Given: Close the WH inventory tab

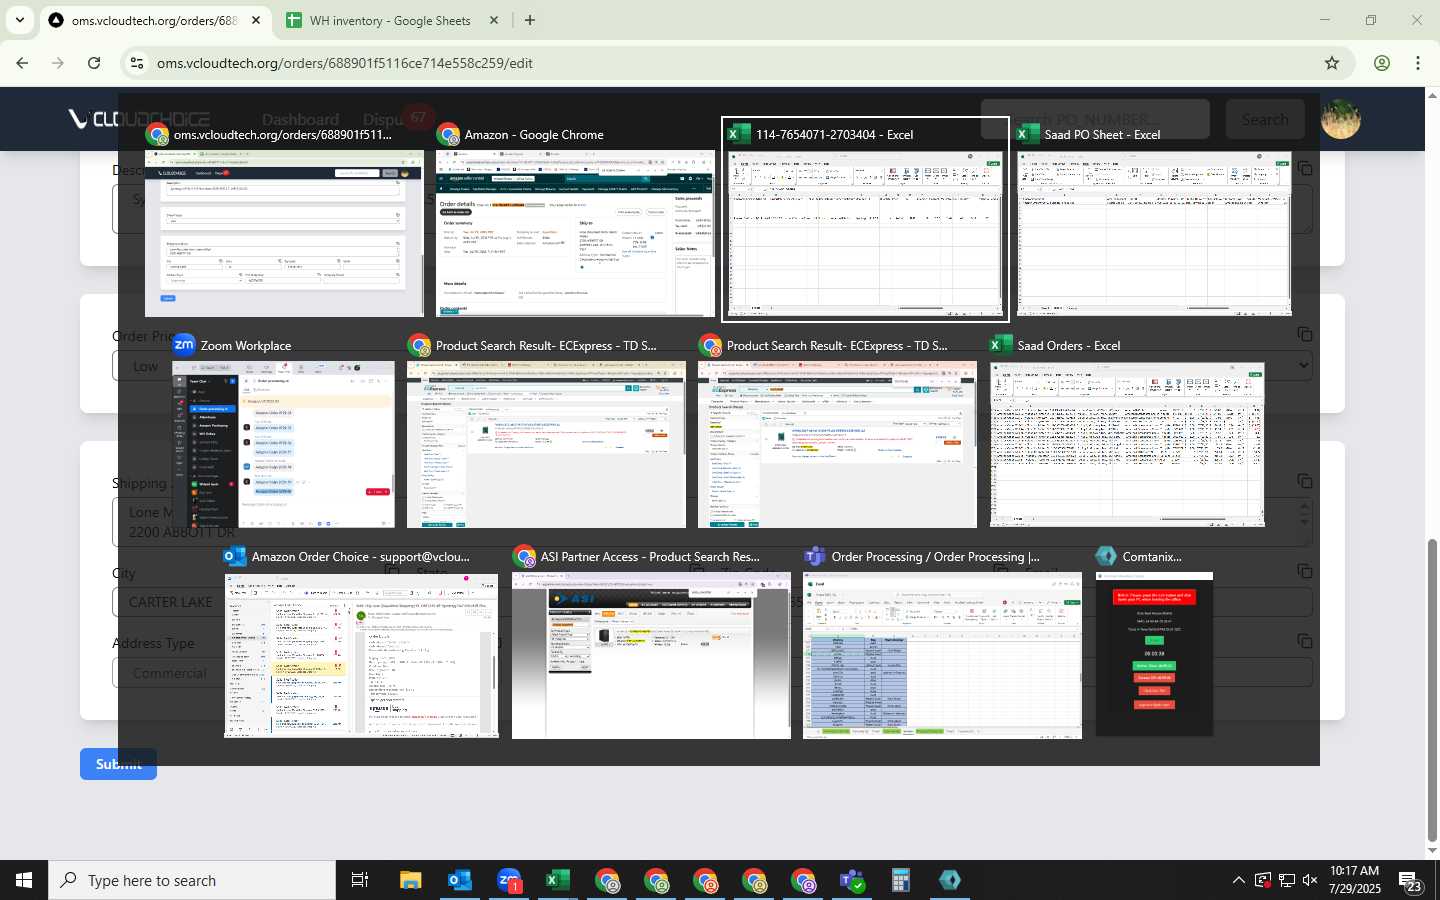Looking at the screenshot, I should [x=494, y=20].
